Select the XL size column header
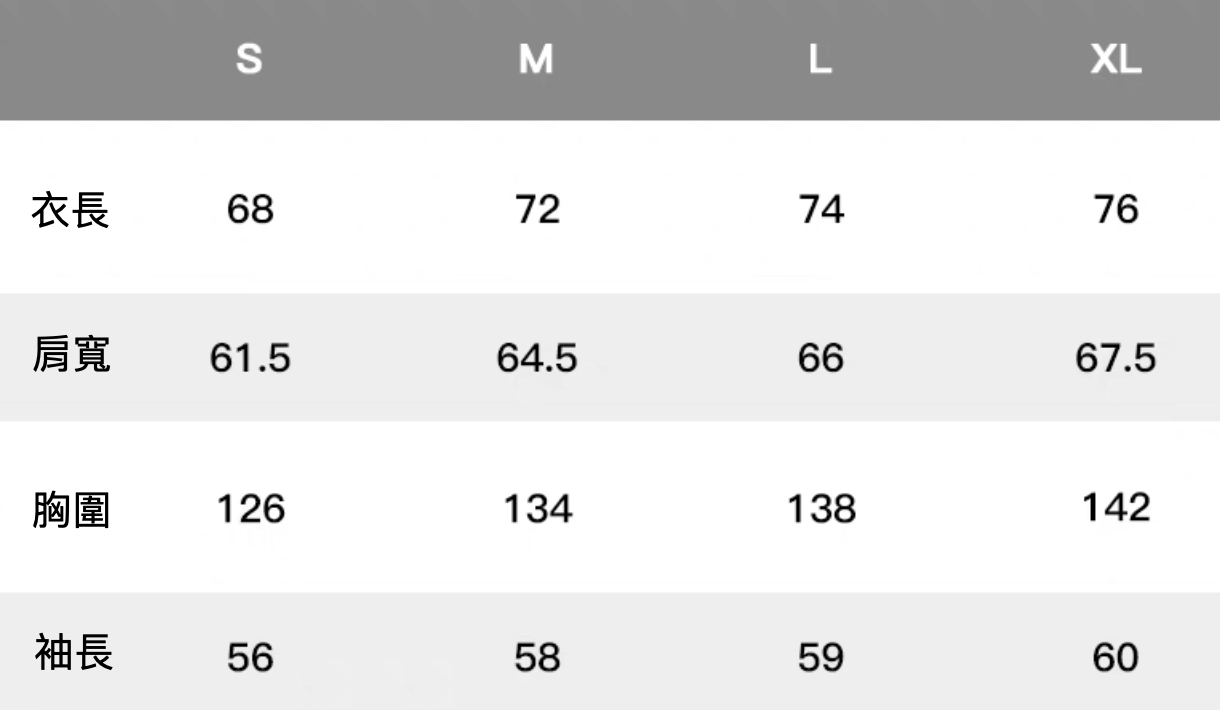1220x710 pixels. point(1116,60)
